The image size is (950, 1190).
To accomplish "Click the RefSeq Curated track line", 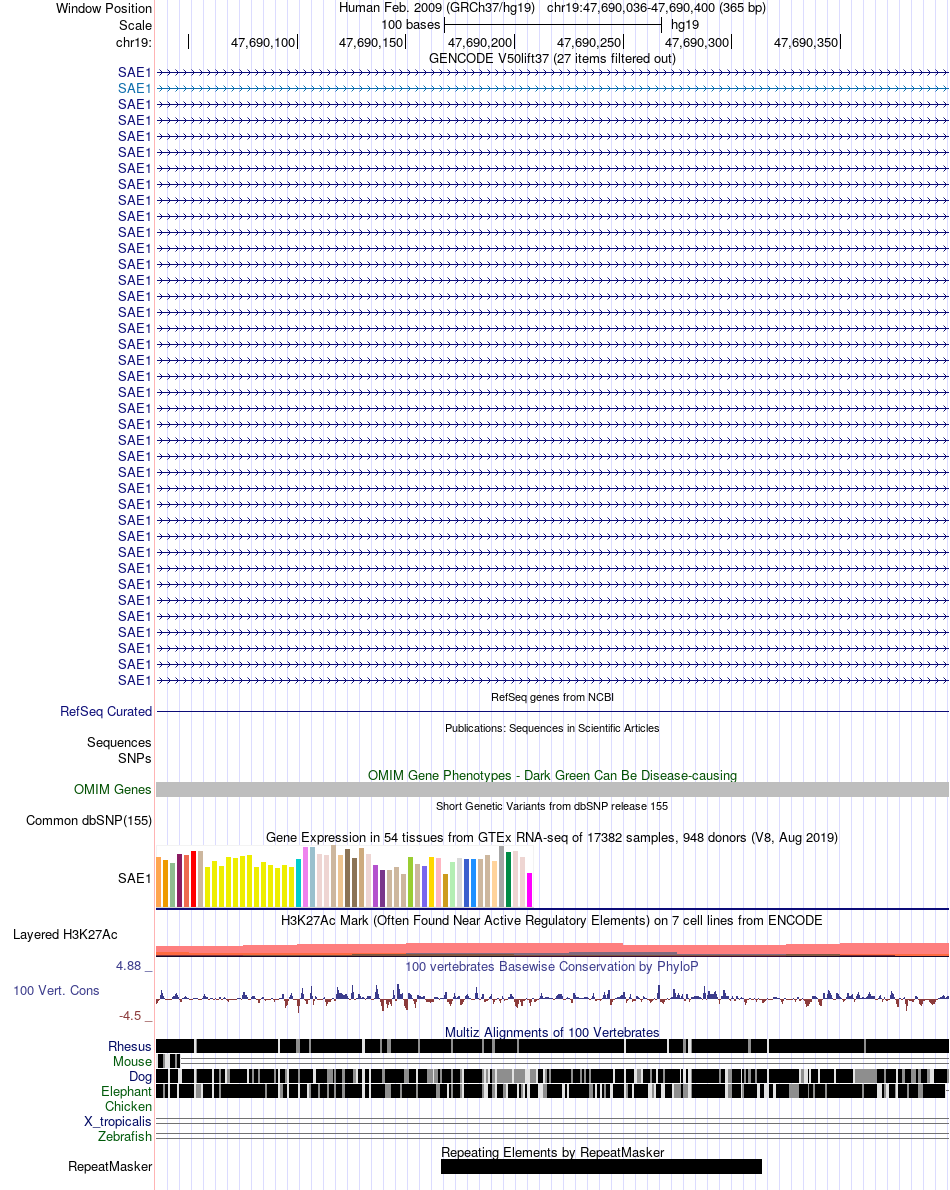I will click(552, 711).
